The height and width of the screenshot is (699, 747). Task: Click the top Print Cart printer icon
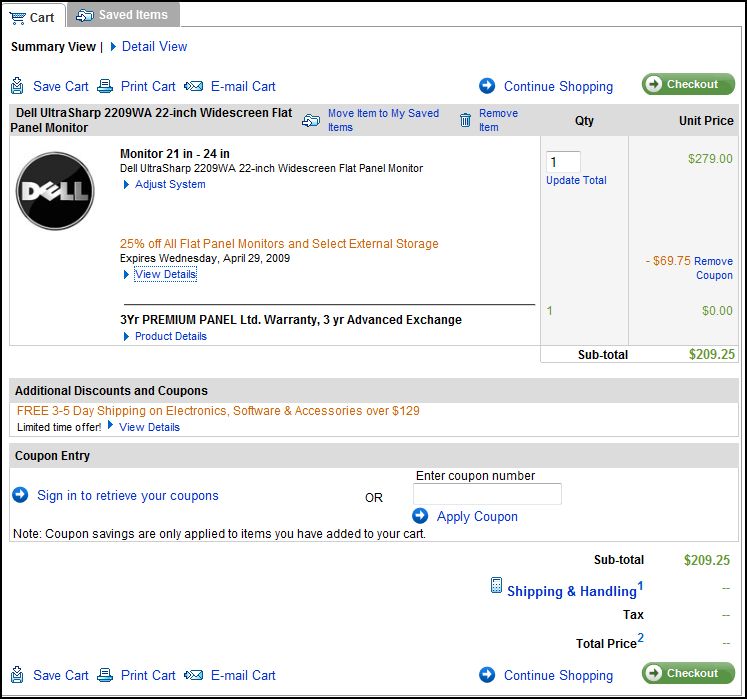coord(105,86)
